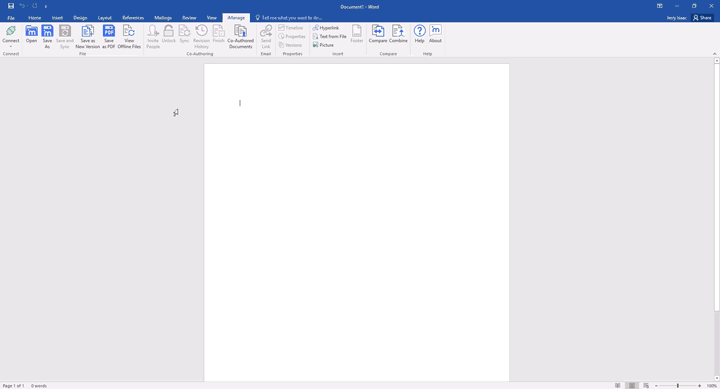Image resolution: width=720 pixels, height=389 pixels.
Task: Switch to the Layout tab
Action: tap(105, 18)
